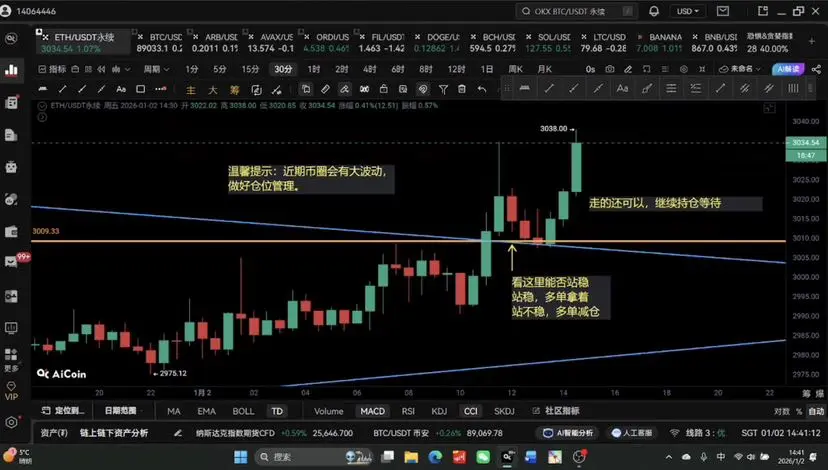Screen dimensions: 828x470
Task: Open the bot icon in left sidebar
Action: tap(11, 167)
